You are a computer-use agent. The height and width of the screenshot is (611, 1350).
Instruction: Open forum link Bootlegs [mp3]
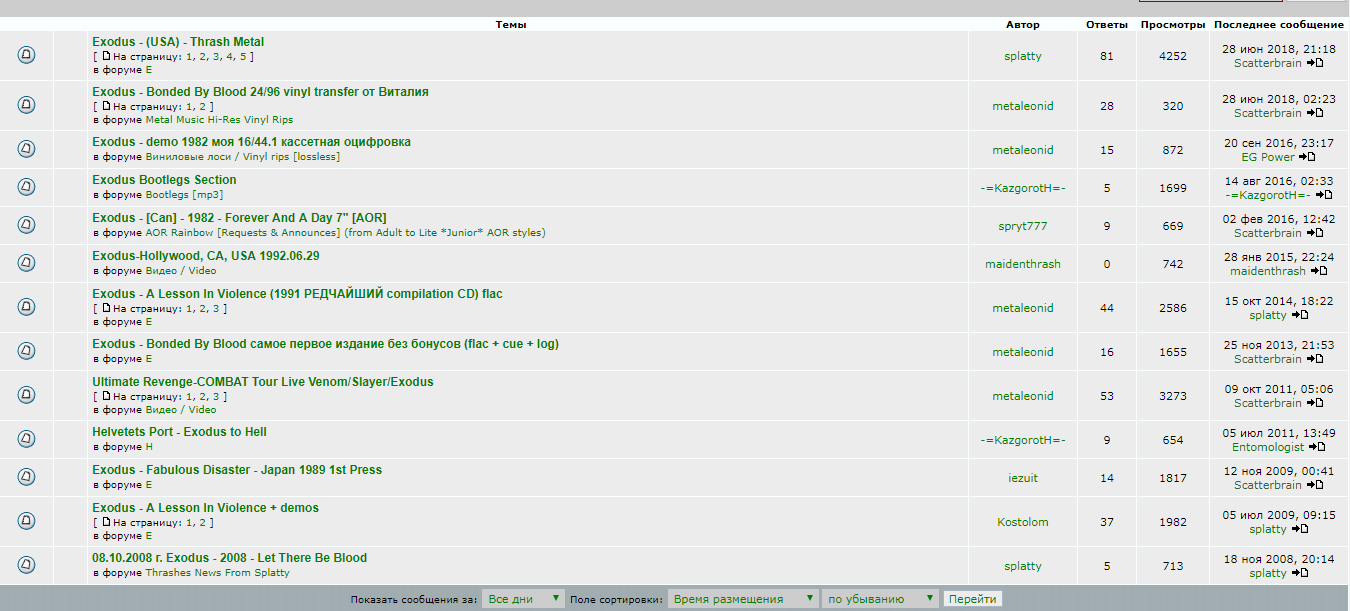(x=184, y=195)
